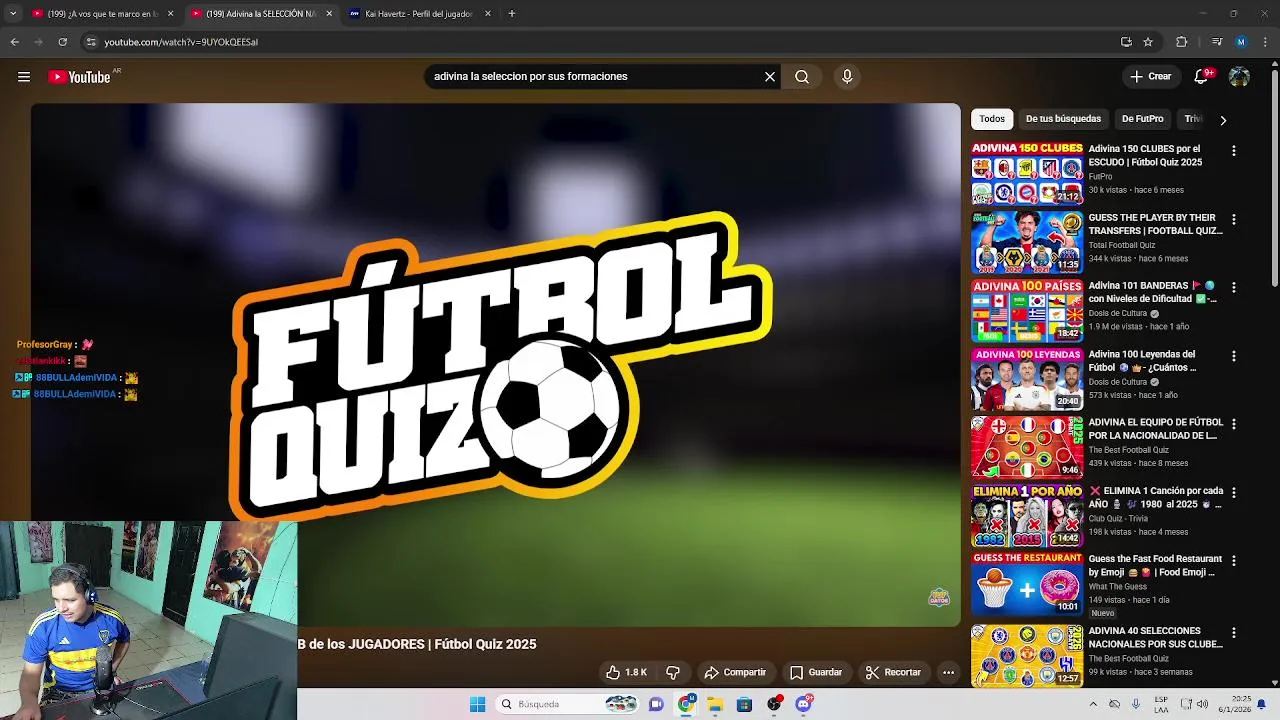Image resolution: width=1280 pixels, height=720 pixels.
Task: Click the Crear button
Action: (x=1150, y=77)
